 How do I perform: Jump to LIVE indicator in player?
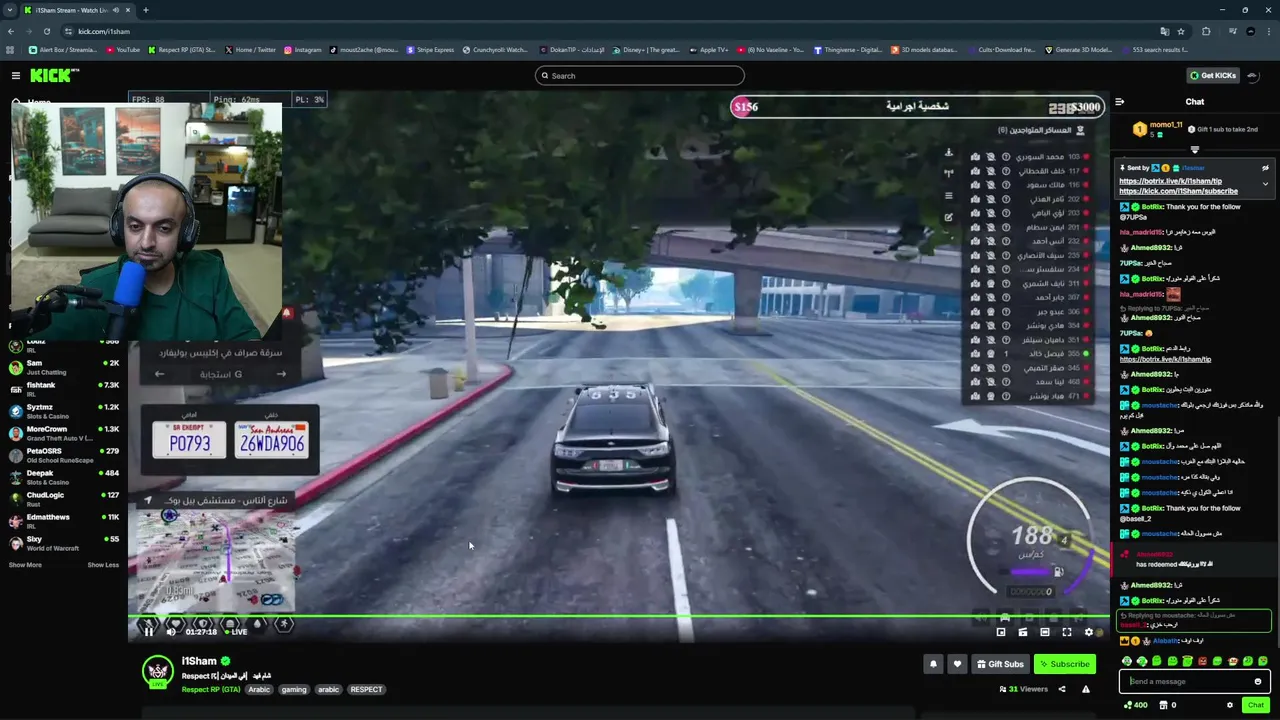click(x=236, y=632)
